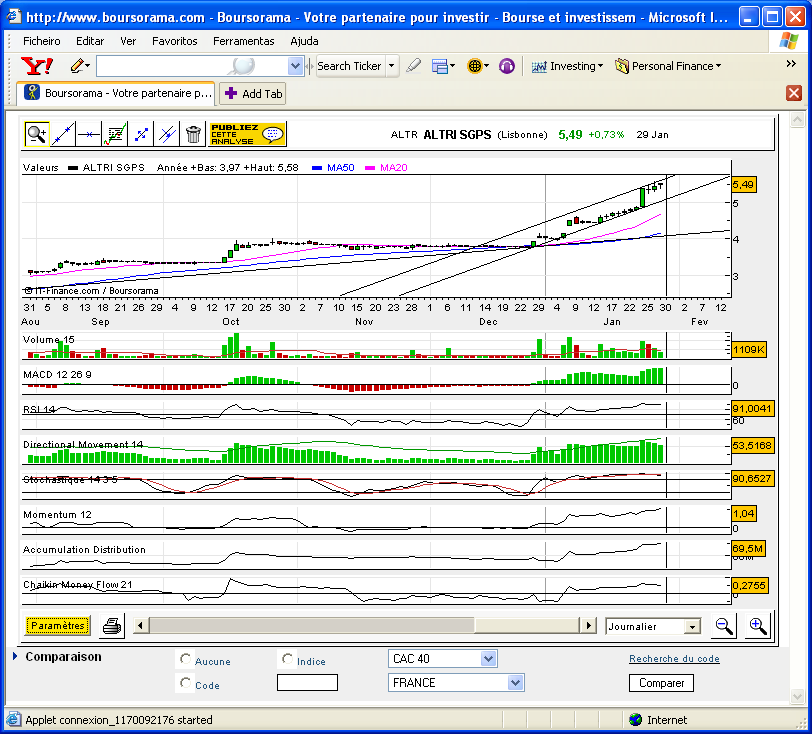Open the CAC 40 index dropdown

[442, 659]
